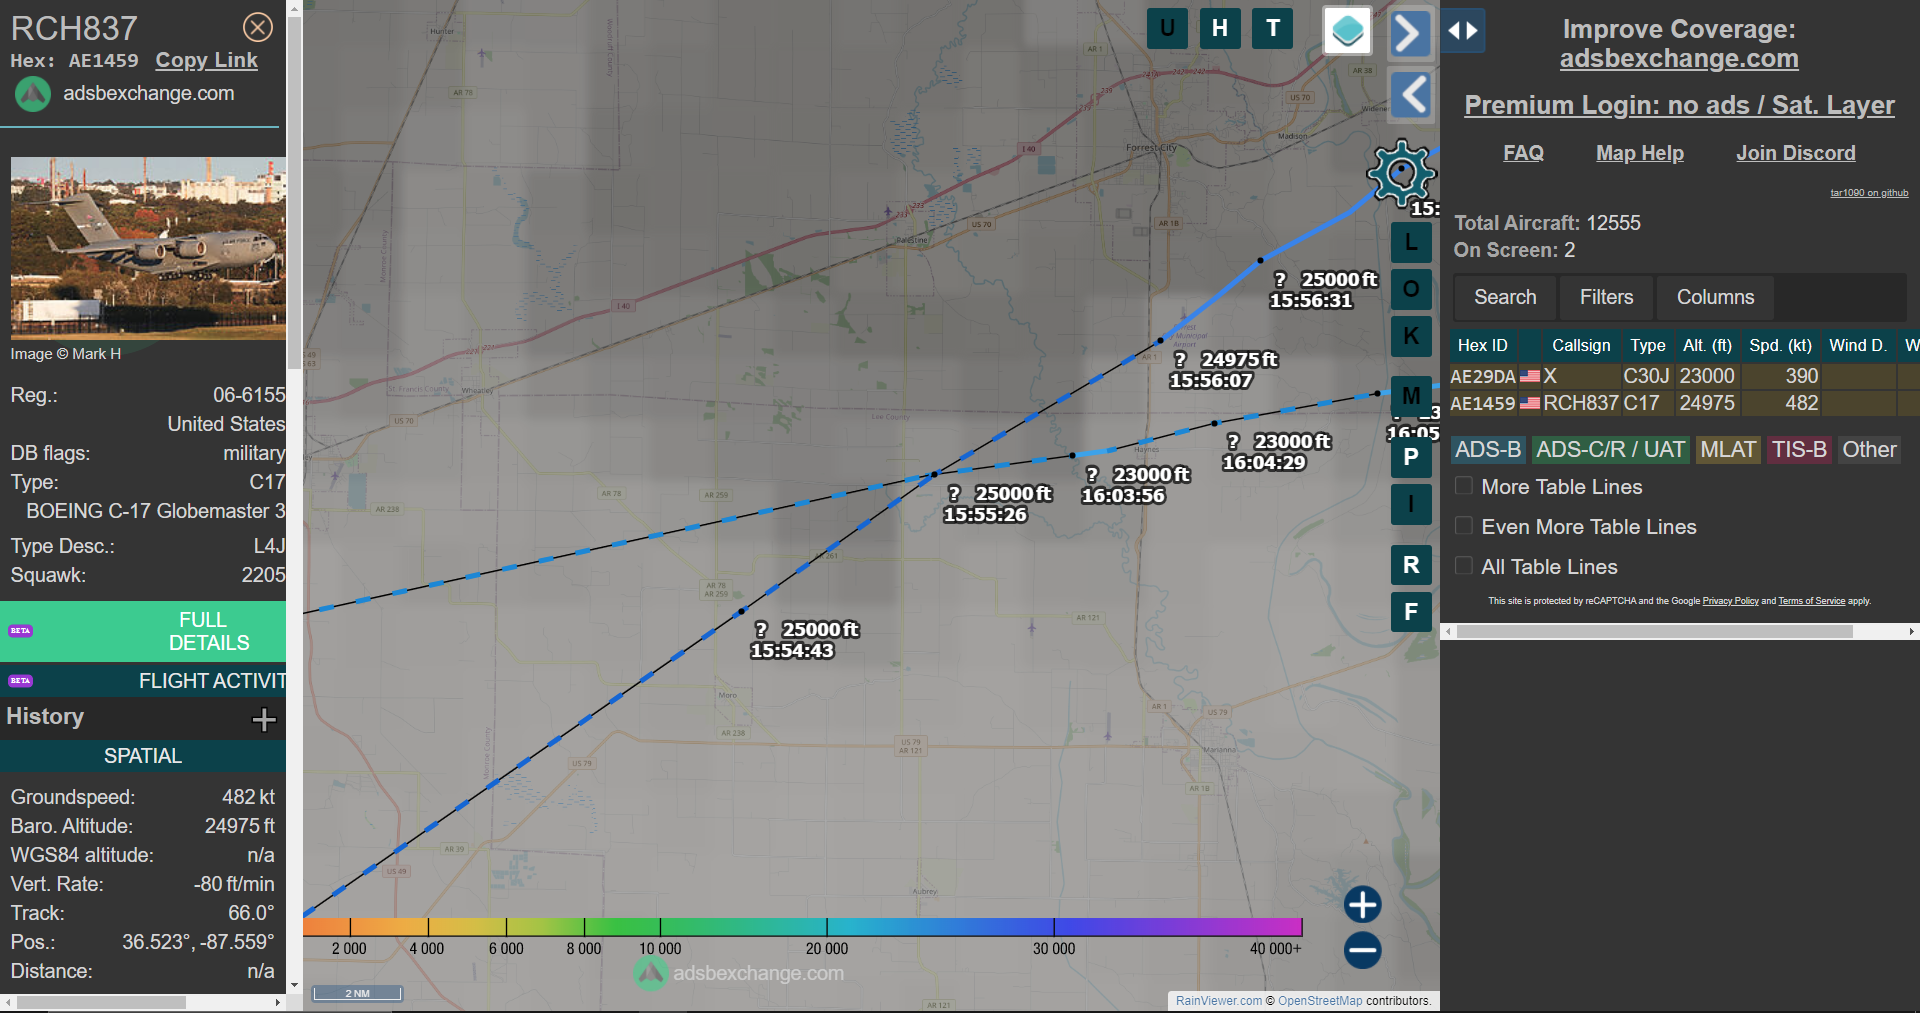Open FLIGHT ACTIVITY section
The image size is (1920, 1013).
coord(143,681)
